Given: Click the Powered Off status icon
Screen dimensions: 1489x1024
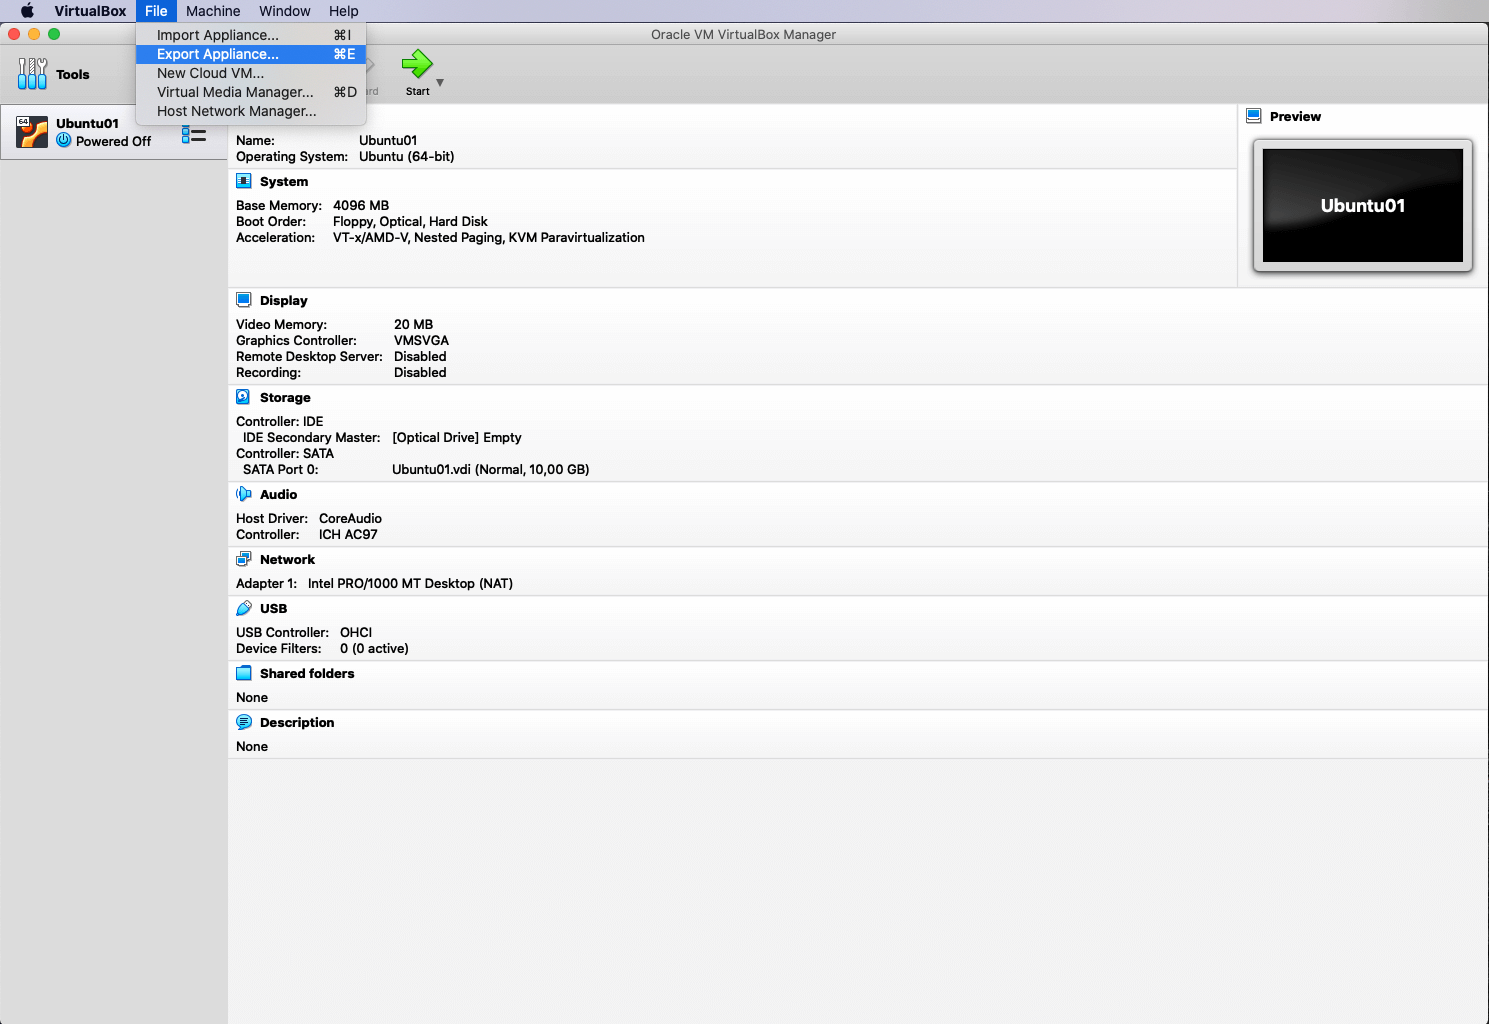Looking at the screenshot, I should (64, 141).
